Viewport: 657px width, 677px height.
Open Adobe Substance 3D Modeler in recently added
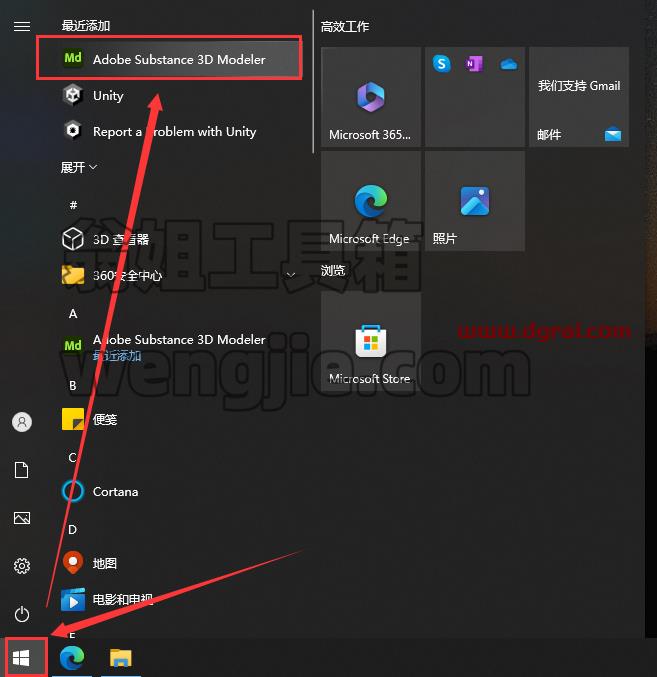169,58
